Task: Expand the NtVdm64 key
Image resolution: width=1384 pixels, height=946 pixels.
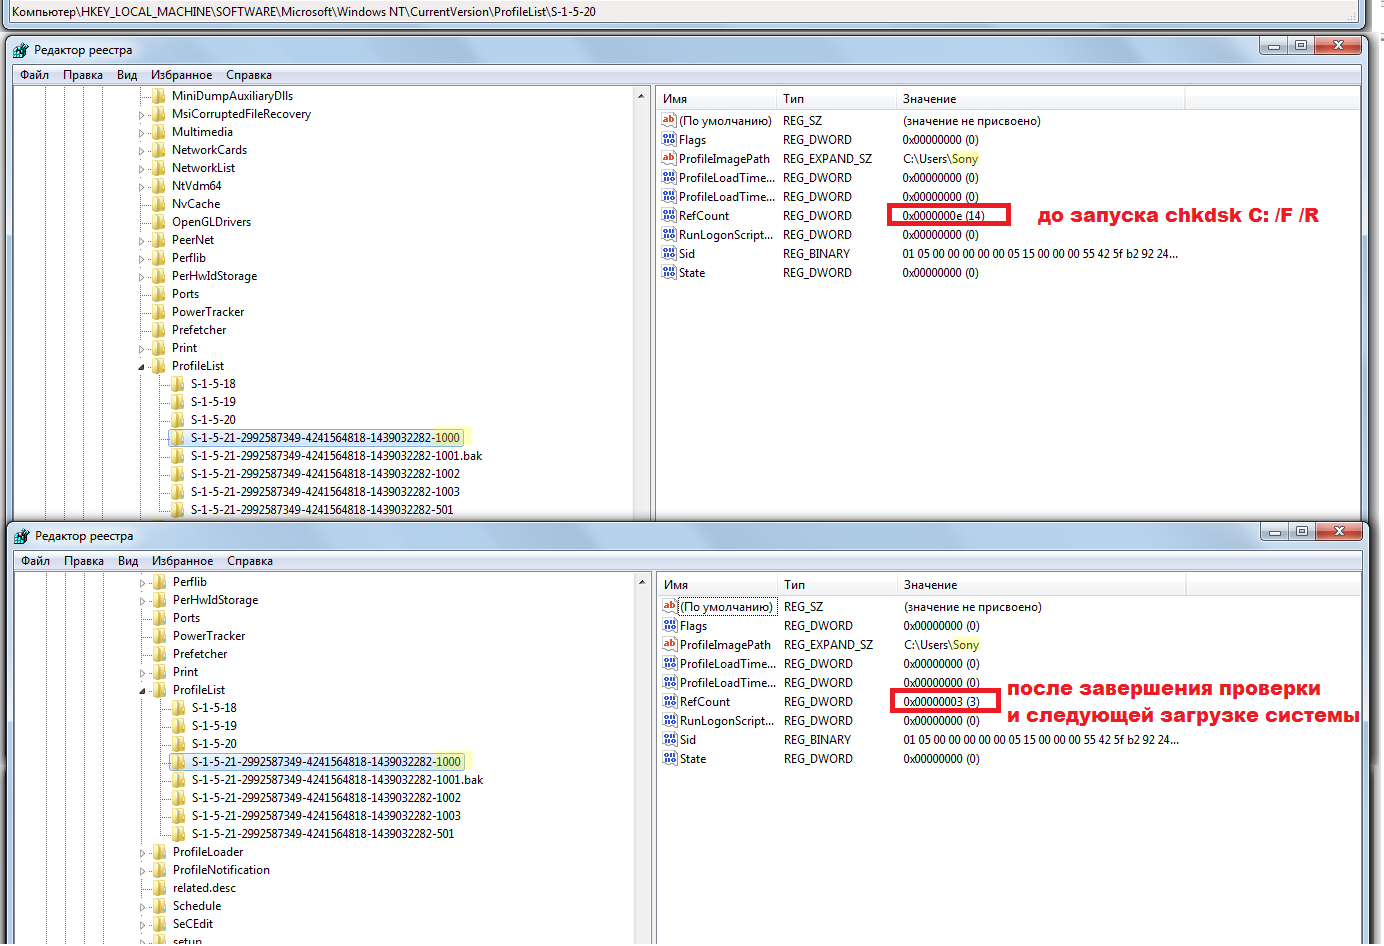Action: click(142, 187)
